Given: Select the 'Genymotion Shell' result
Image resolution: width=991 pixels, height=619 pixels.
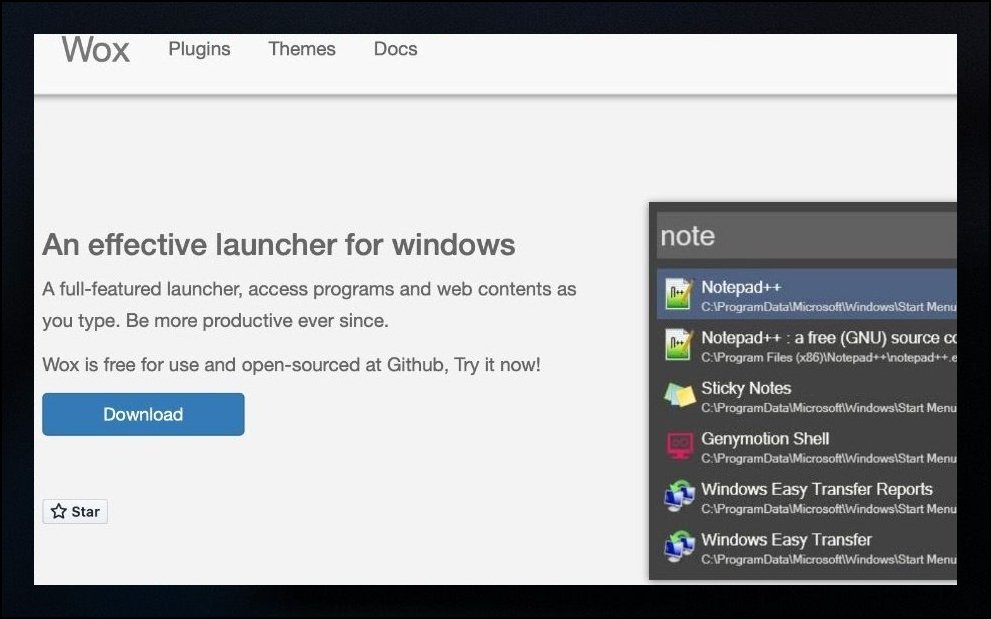Looking at the screenshot, I should pos(806,446).
